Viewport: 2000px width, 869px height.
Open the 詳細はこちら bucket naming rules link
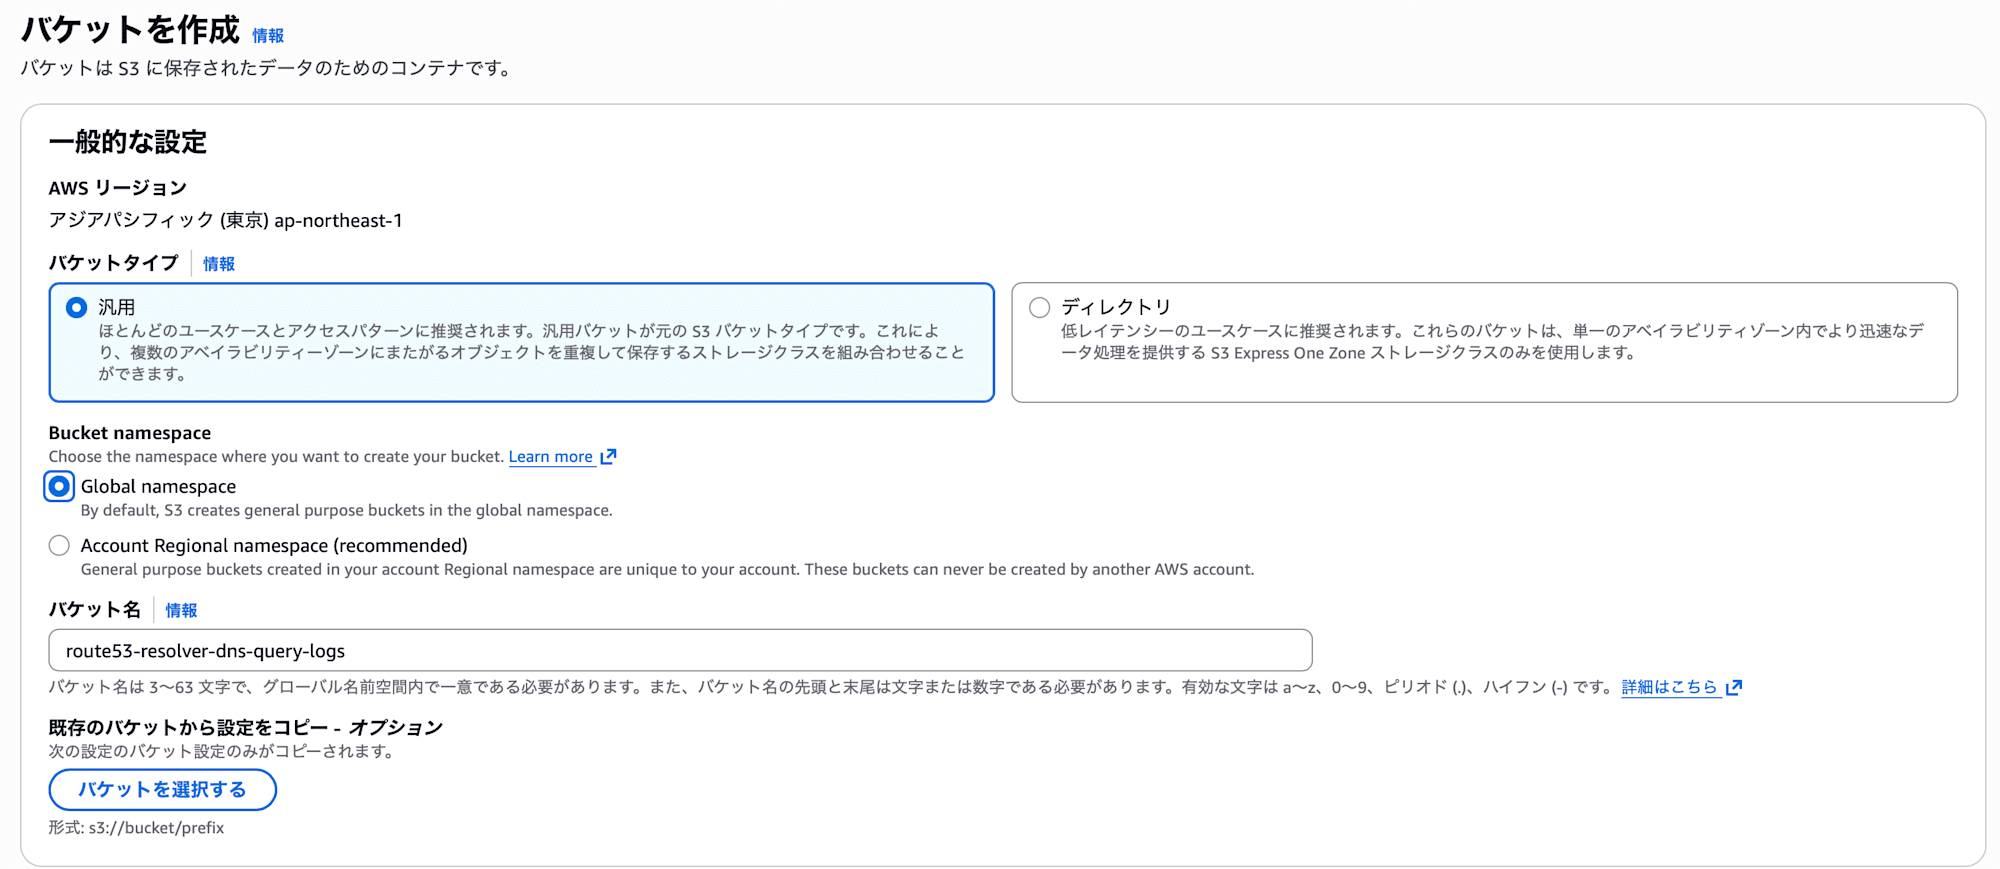pyautogui.click(x=1669, y=687)
